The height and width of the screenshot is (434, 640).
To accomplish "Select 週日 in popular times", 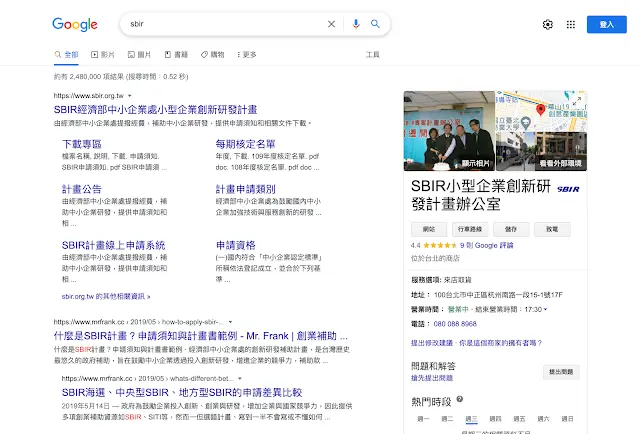I will pos(567,419).
